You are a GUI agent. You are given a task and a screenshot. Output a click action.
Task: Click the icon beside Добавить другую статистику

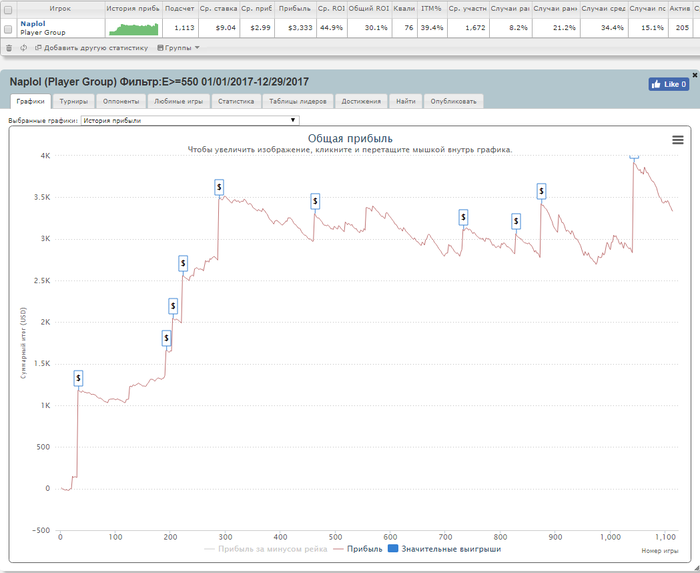[38, 48]
